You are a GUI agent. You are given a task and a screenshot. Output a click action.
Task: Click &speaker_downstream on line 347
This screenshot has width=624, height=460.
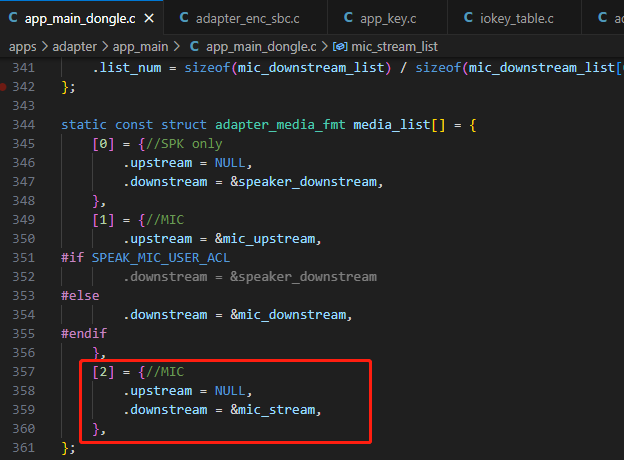[x=303, y=182]
